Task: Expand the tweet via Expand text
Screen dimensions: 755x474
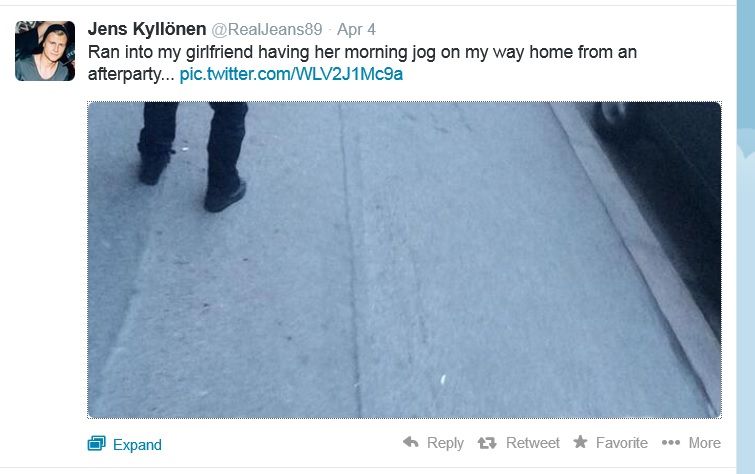Action: coord(137,445)
